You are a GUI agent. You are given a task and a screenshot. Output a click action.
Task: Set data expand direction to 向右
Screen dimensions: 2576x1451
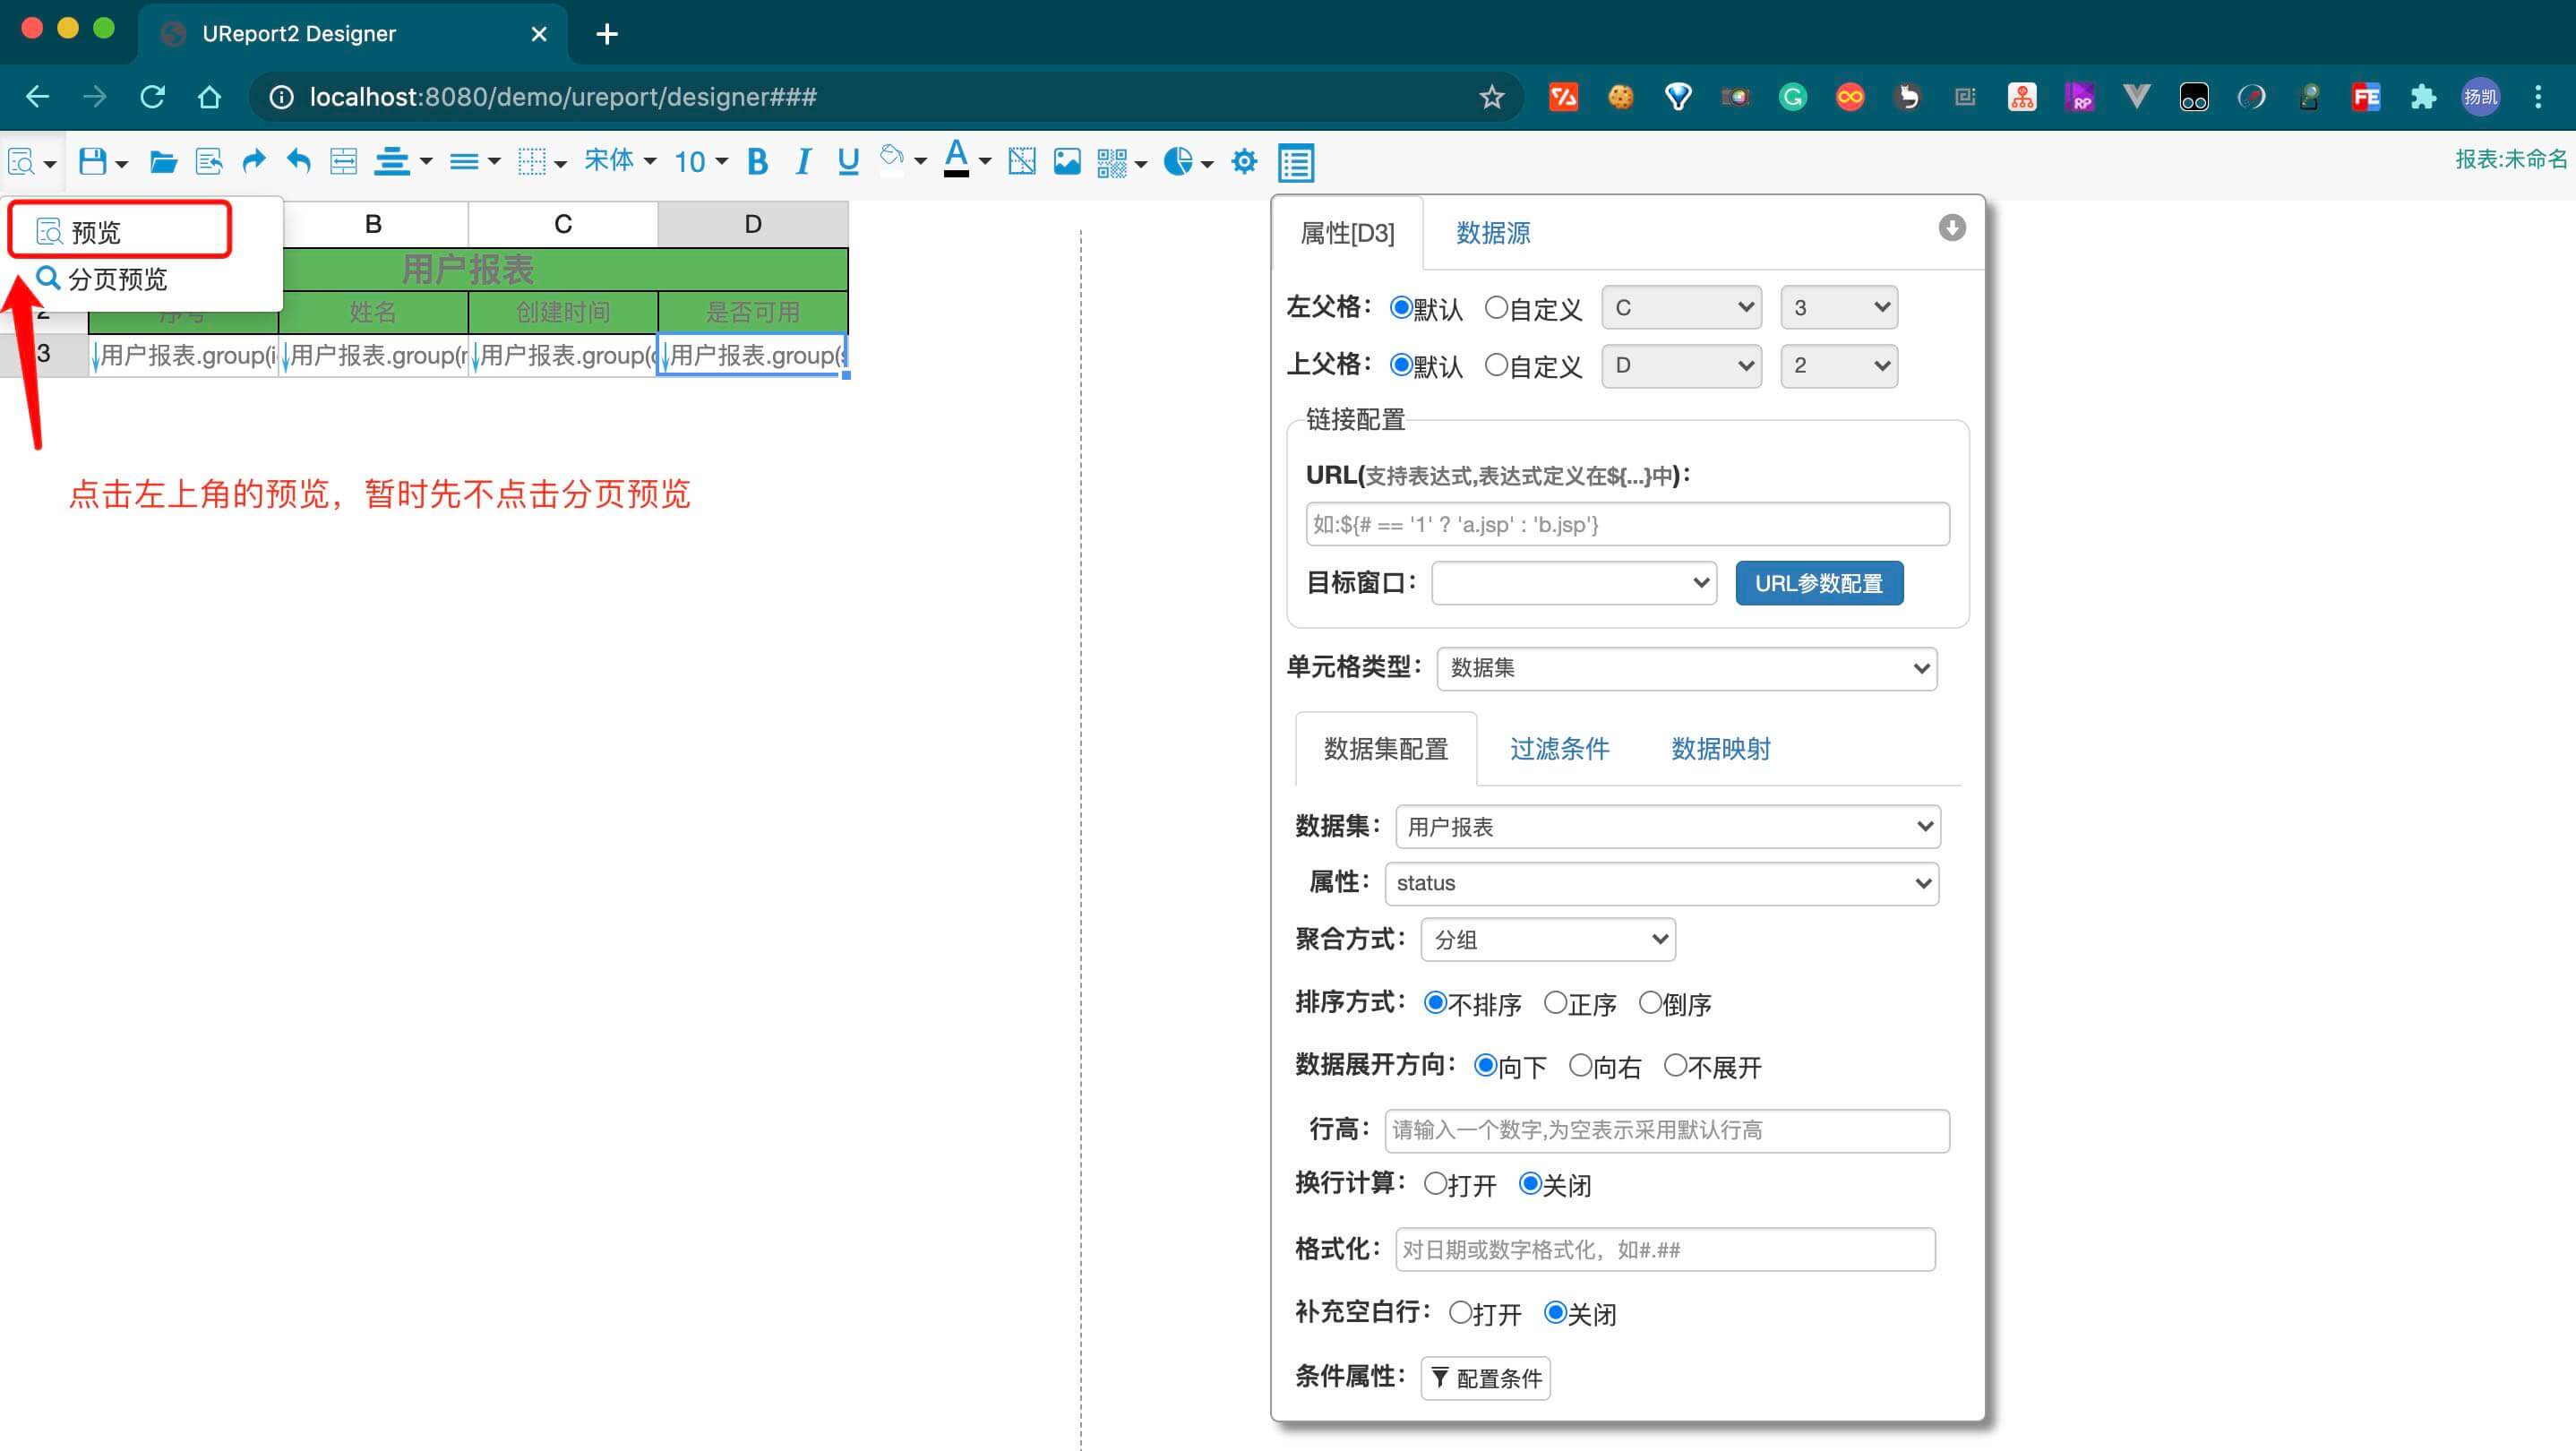click(1580, 1065)
